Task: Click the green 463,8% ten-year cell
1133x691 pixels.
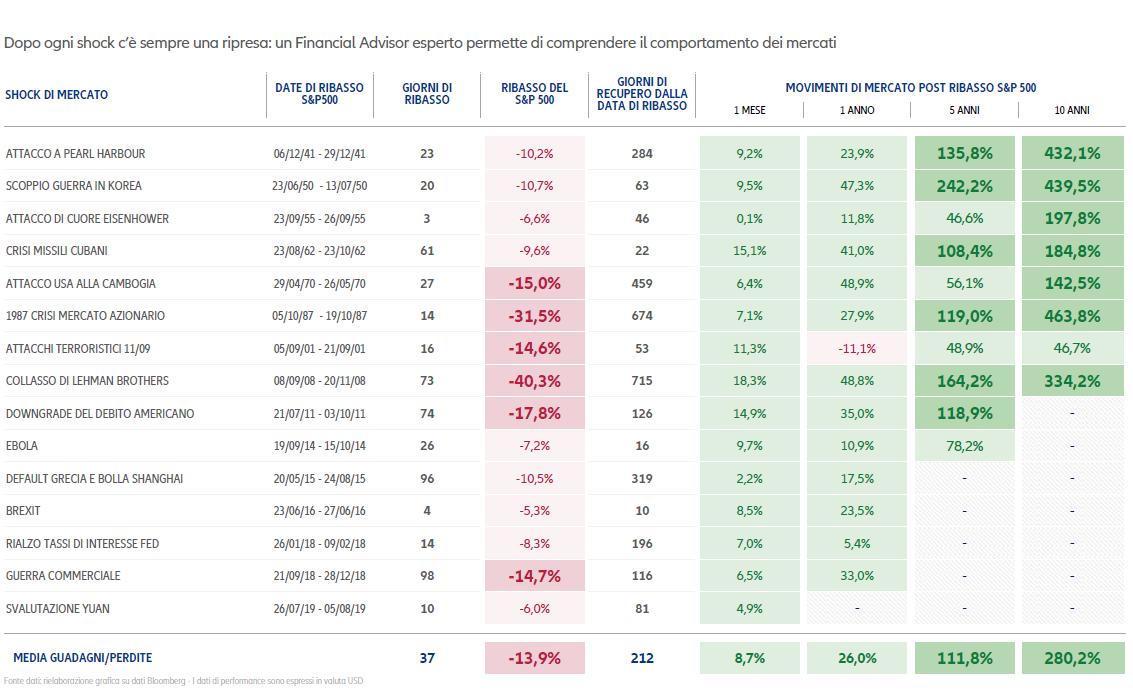Action: pyautogui.click(x=1072, y=316)
